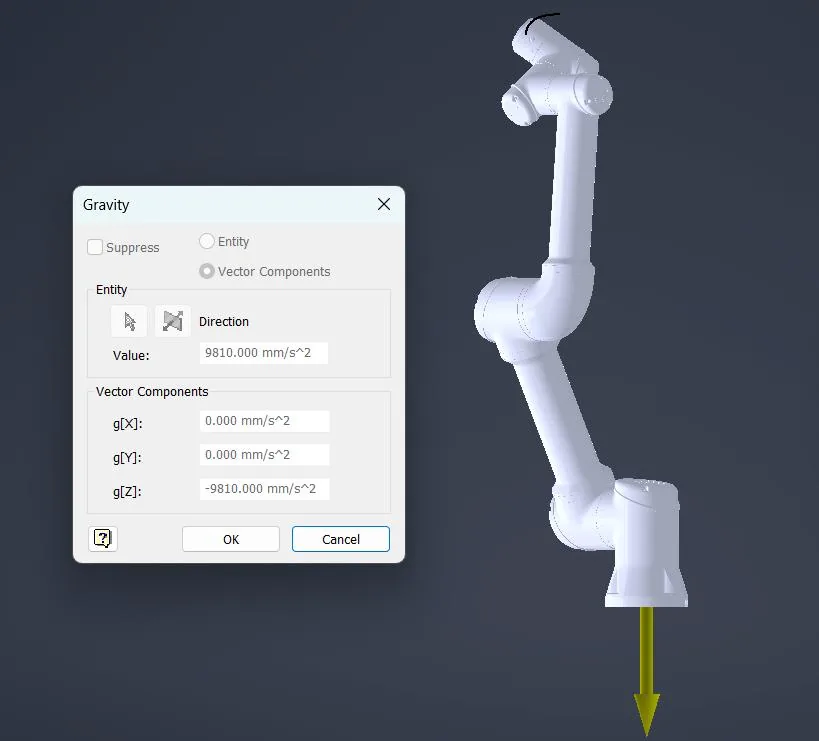Viewport: 819px width, 741px height.
Task: Click the flip direction icon
Action: pos(172,321)
